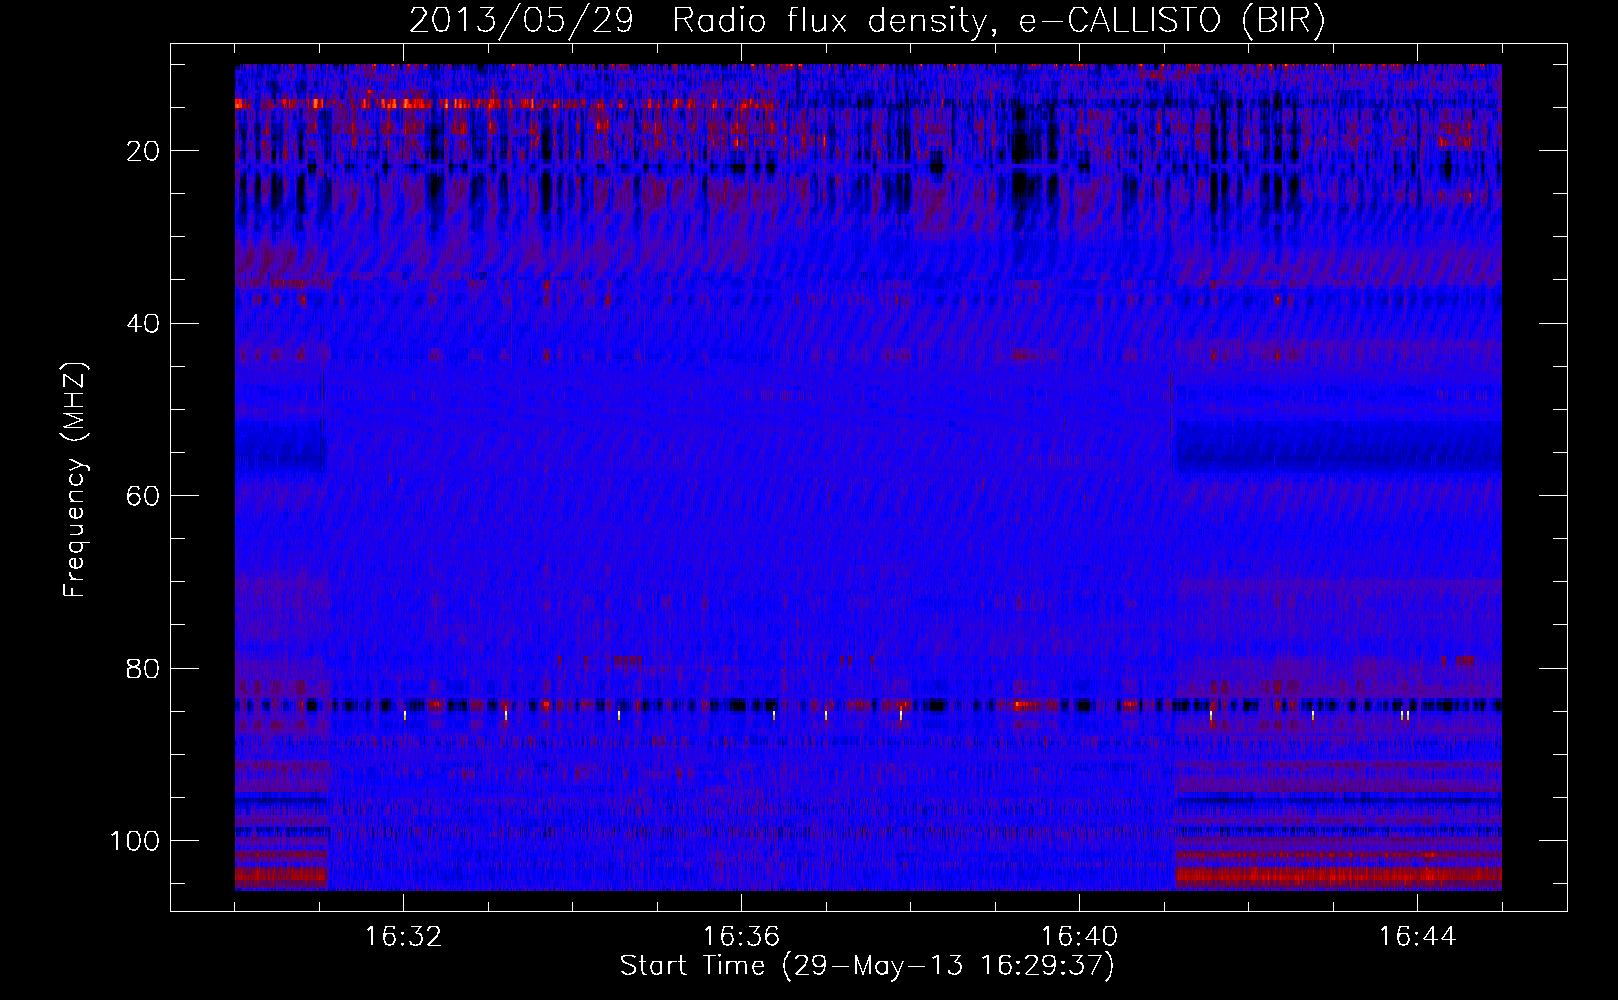This screenshot has height=1000, width=1618.
Task: Click the 16:44 time tick label
Action: pyautogui.click(x=1417, y=936)
